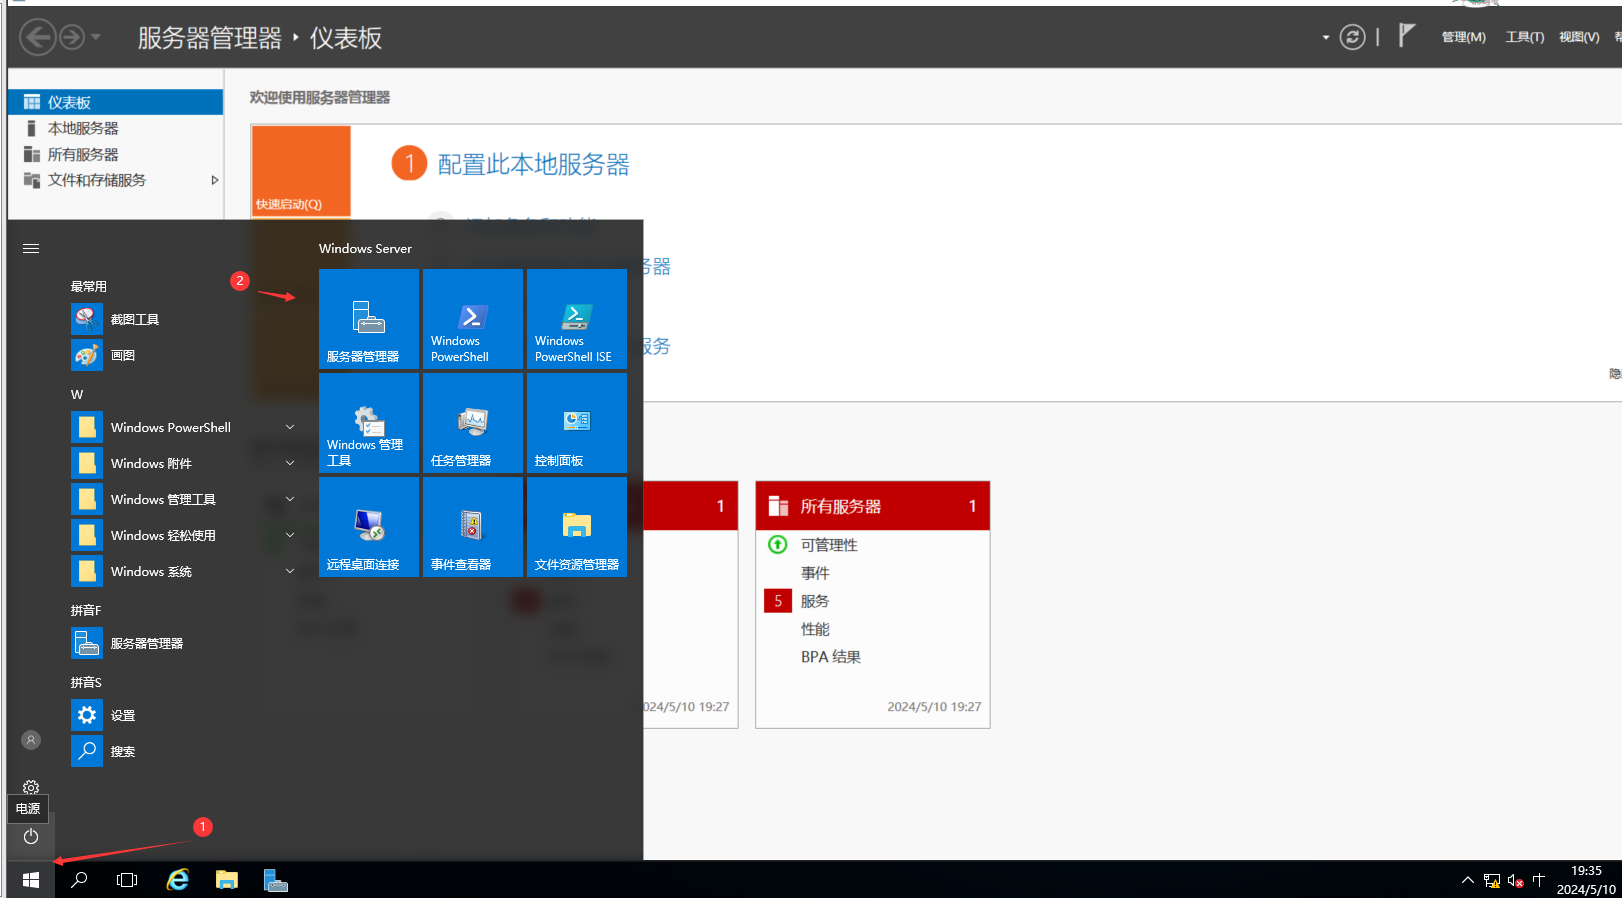This screenshot has width=1622, height=898.
Task: Open 画图 from most used list
Action: pos(185,355)
